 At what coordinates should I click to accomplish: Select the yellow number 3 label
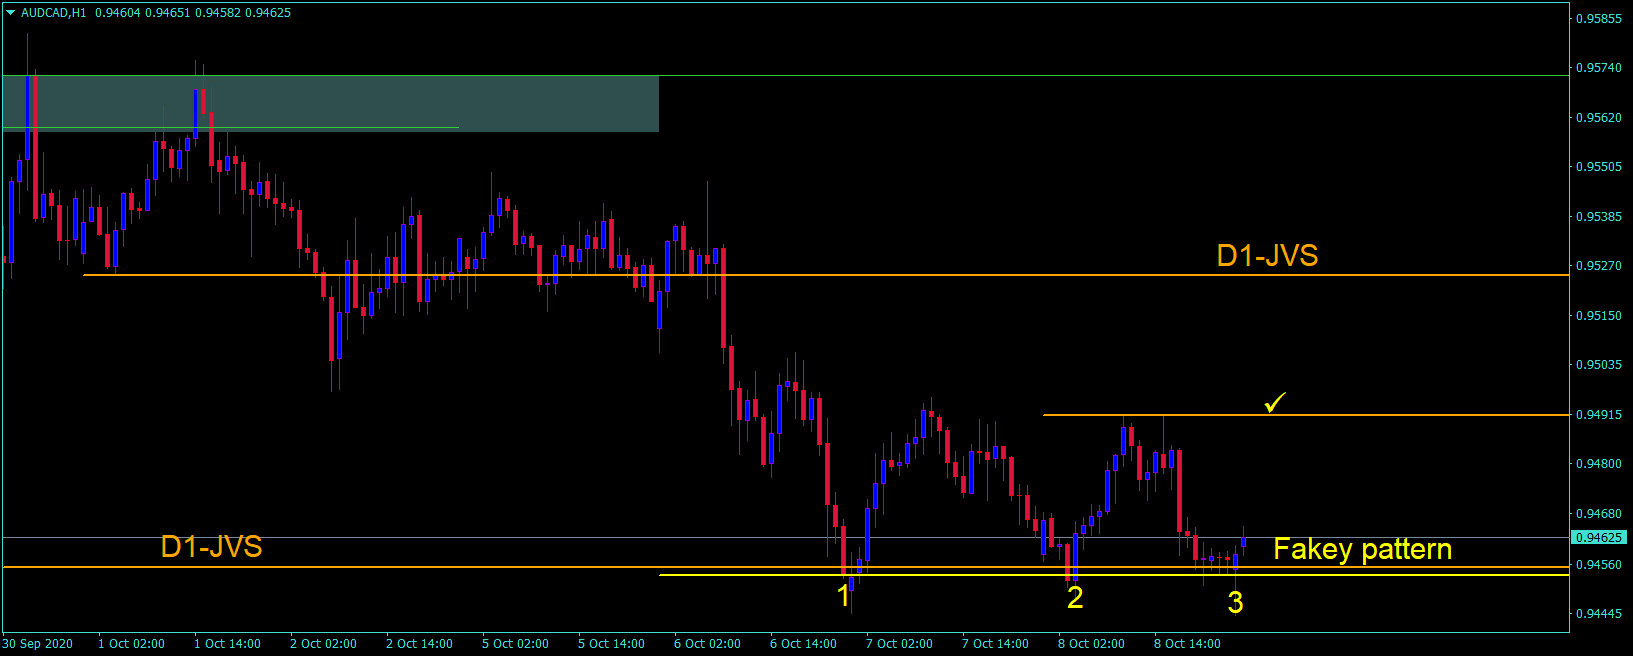pos(1235,602)
